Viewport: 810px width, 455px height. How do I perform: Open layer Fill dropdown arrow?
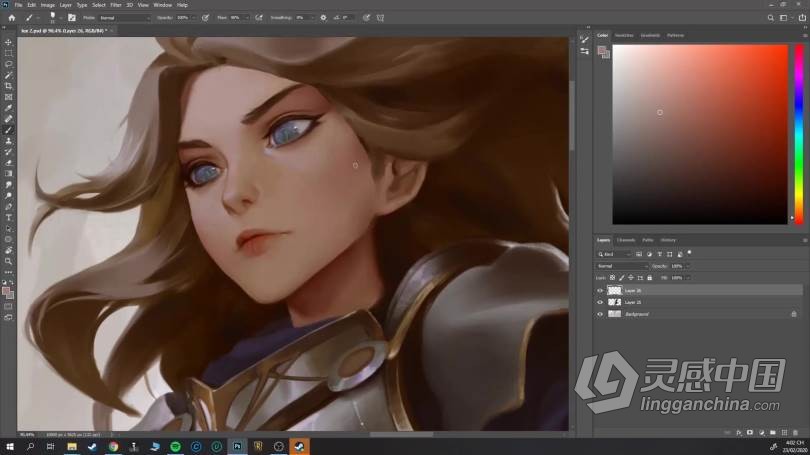(688, 278)
